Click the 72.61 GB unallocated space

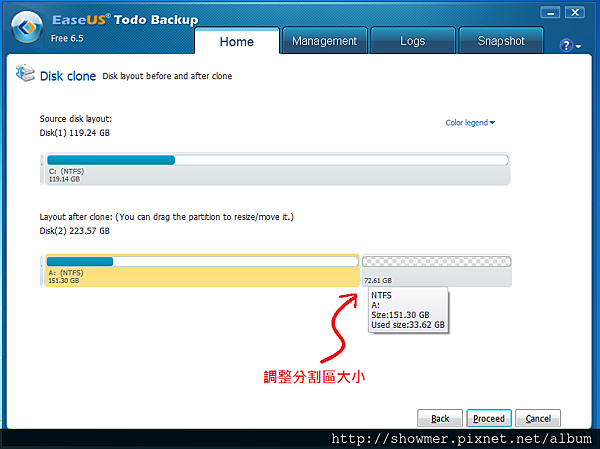437,270
